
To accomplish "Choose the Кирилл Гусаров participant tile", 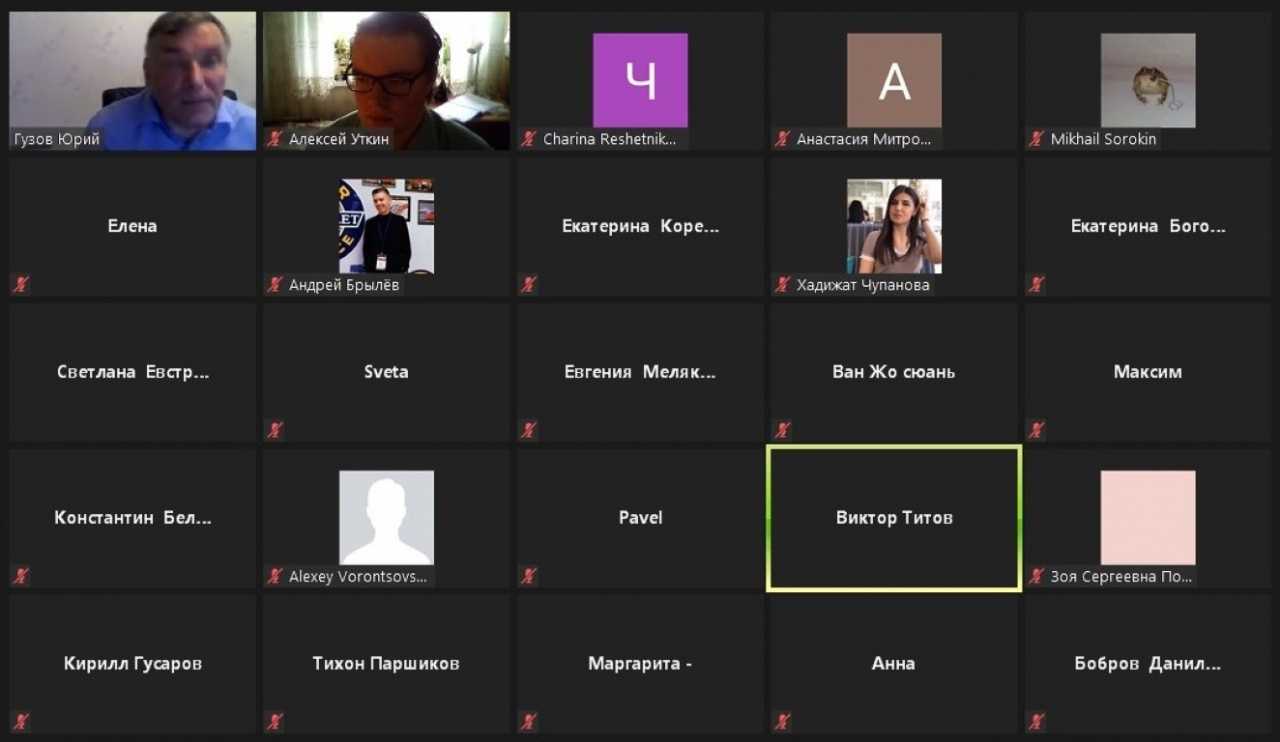I will click(133, 663).
